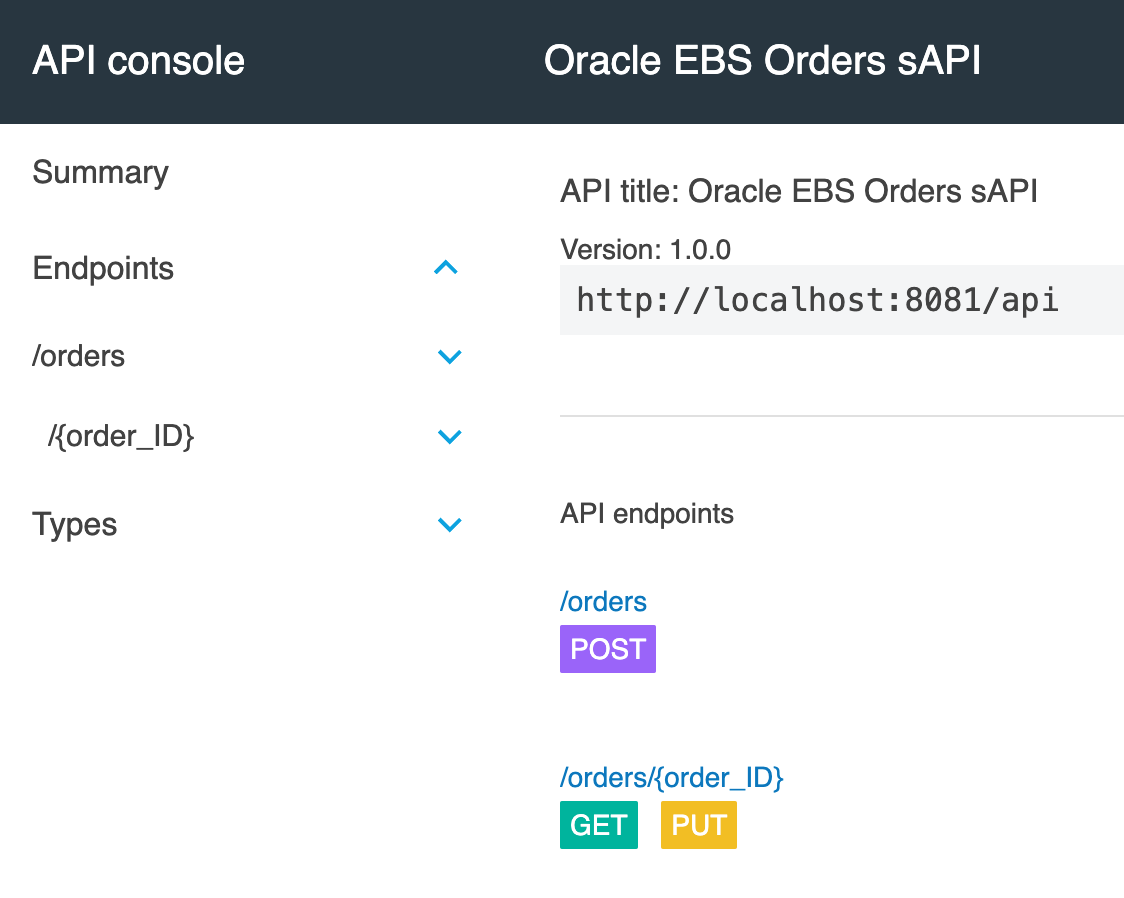
Task: Select /{order_ID} entry in sidebar
Action: tap(121, 436)
